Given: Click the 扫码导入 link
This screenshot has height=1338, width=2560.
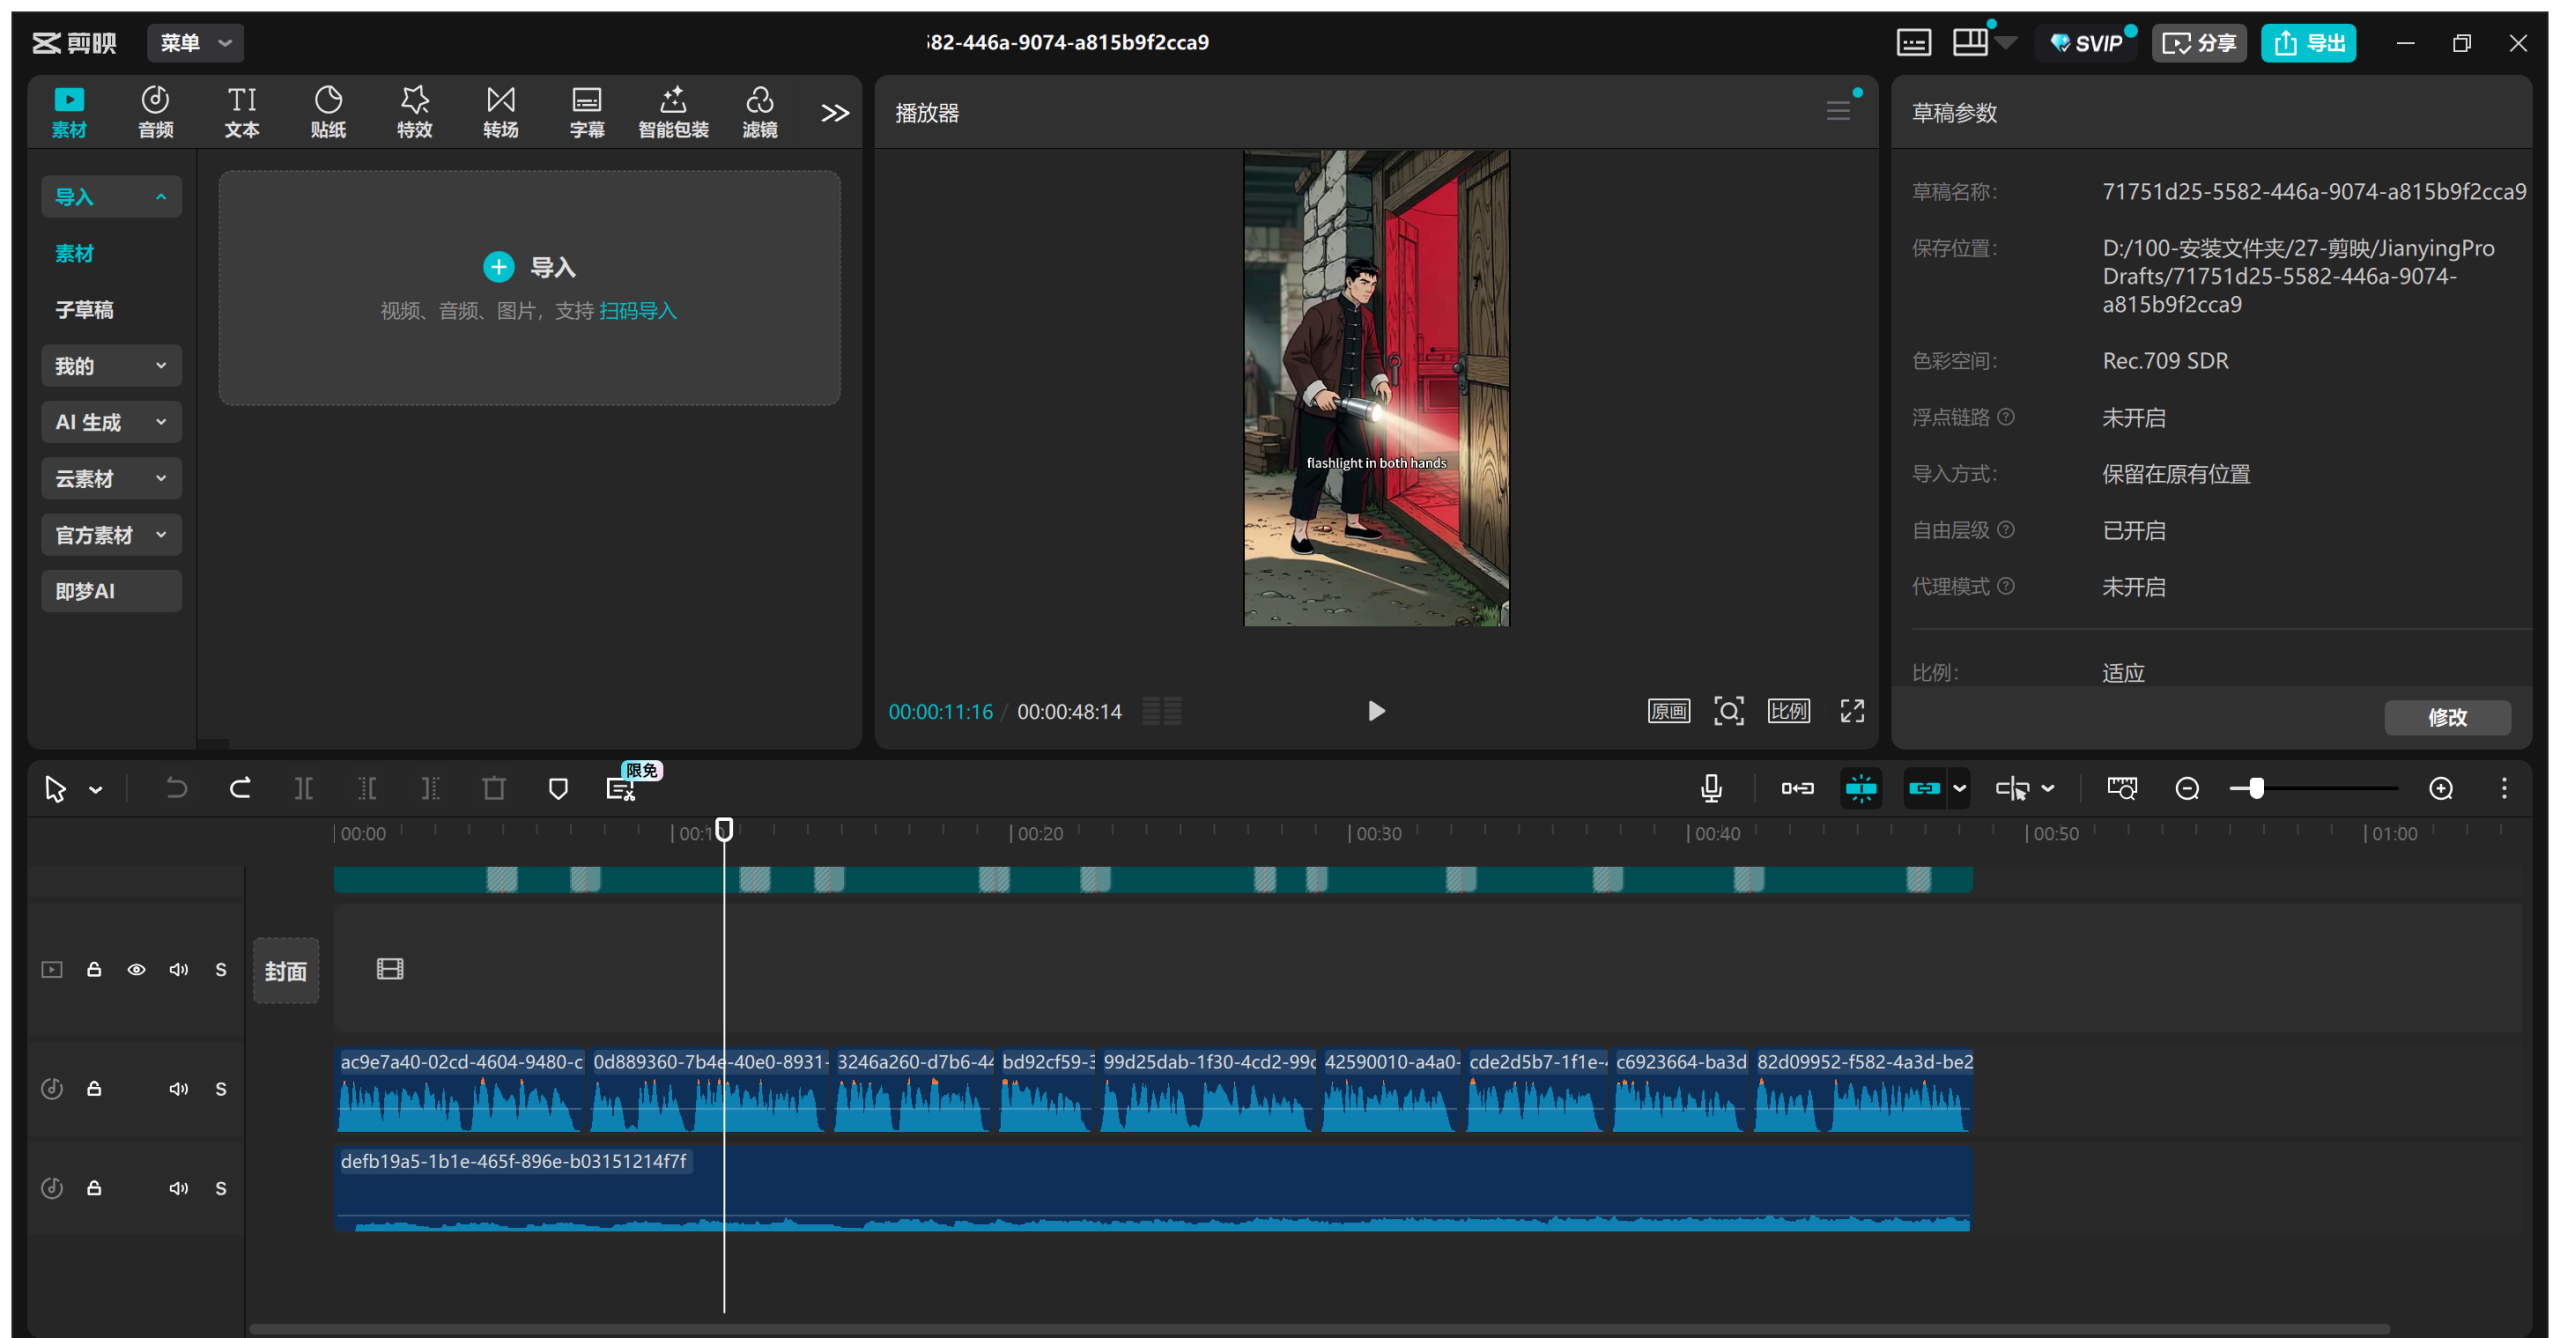Looking at the screenshot, I should point(638,311).
